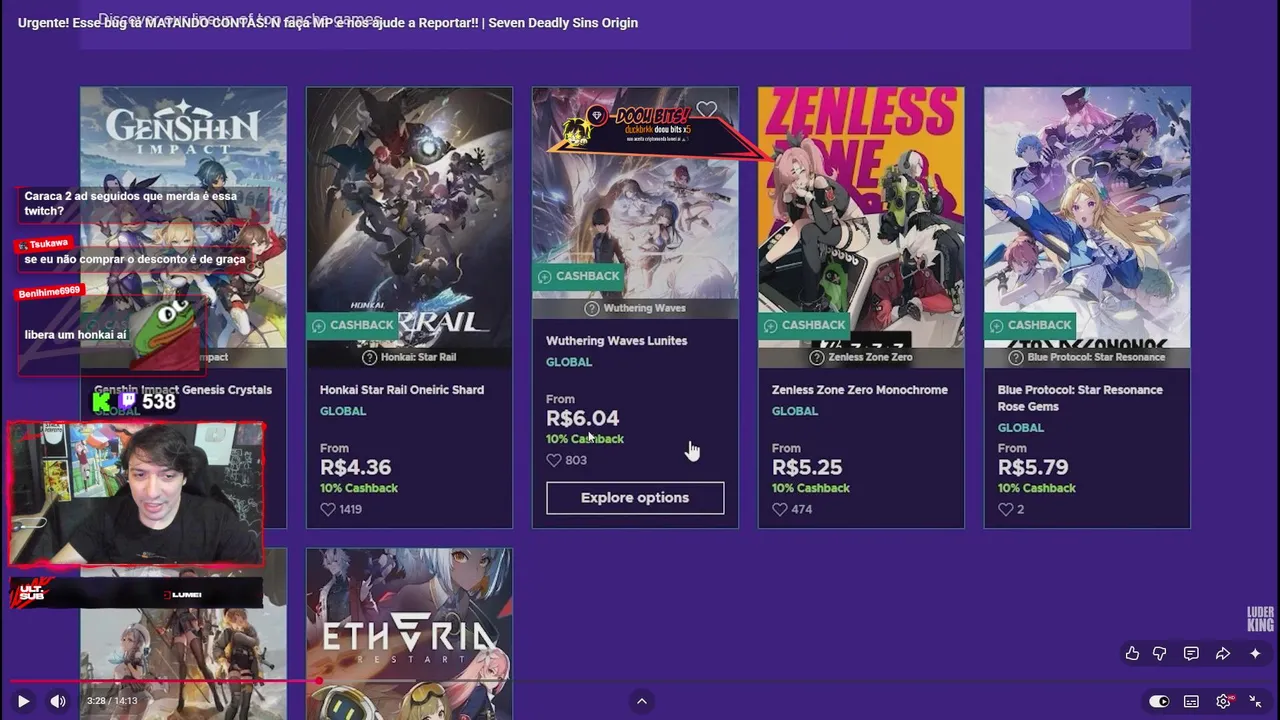Like the Zenless Zone Zero Monochrome listing
The height and width of the screenshot is (720, 1280).
coord(780,509)
